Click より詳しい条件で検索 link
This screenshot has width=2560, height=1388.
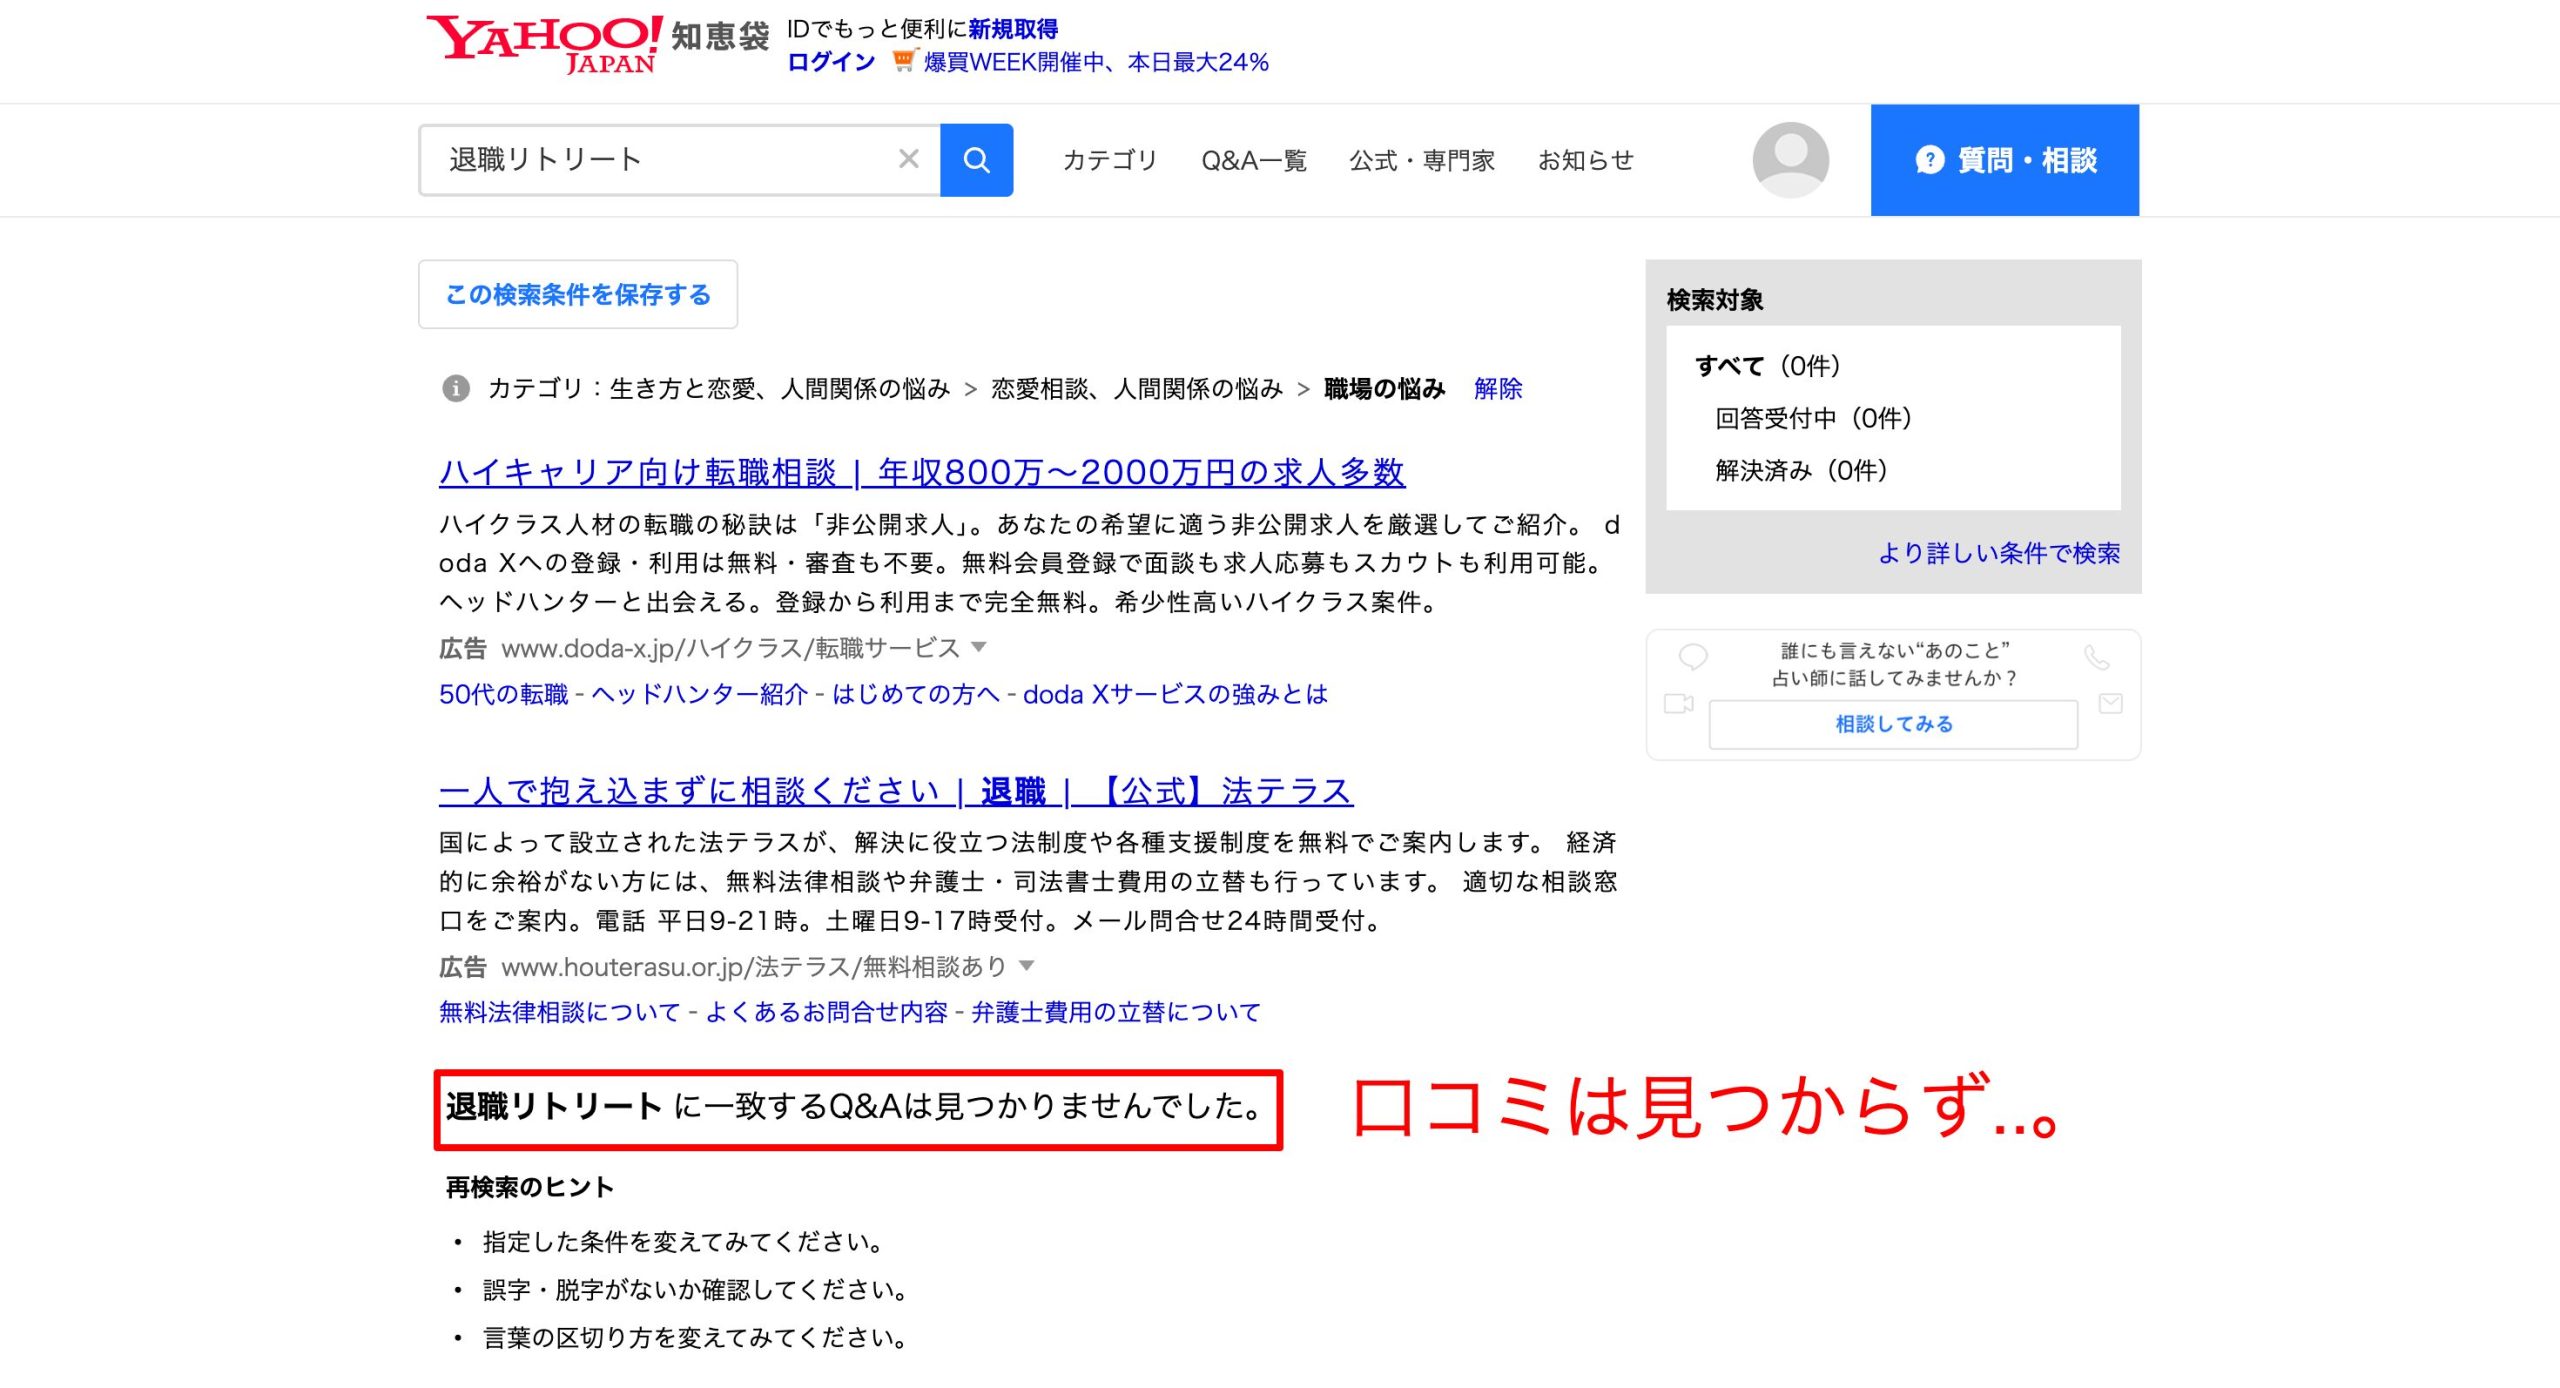(1998, 553)
